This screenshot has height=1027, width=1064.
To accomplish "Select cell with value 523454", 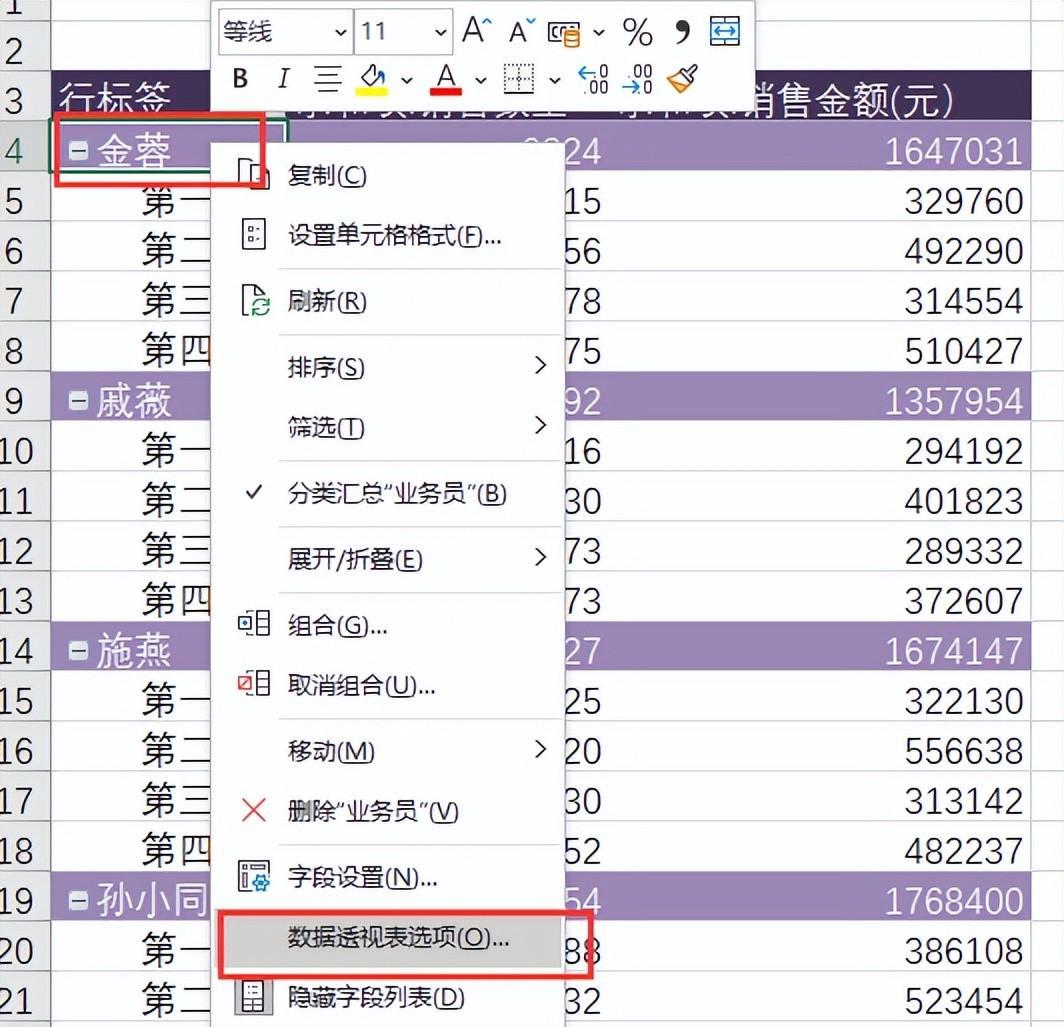I will pos(963,1001).
